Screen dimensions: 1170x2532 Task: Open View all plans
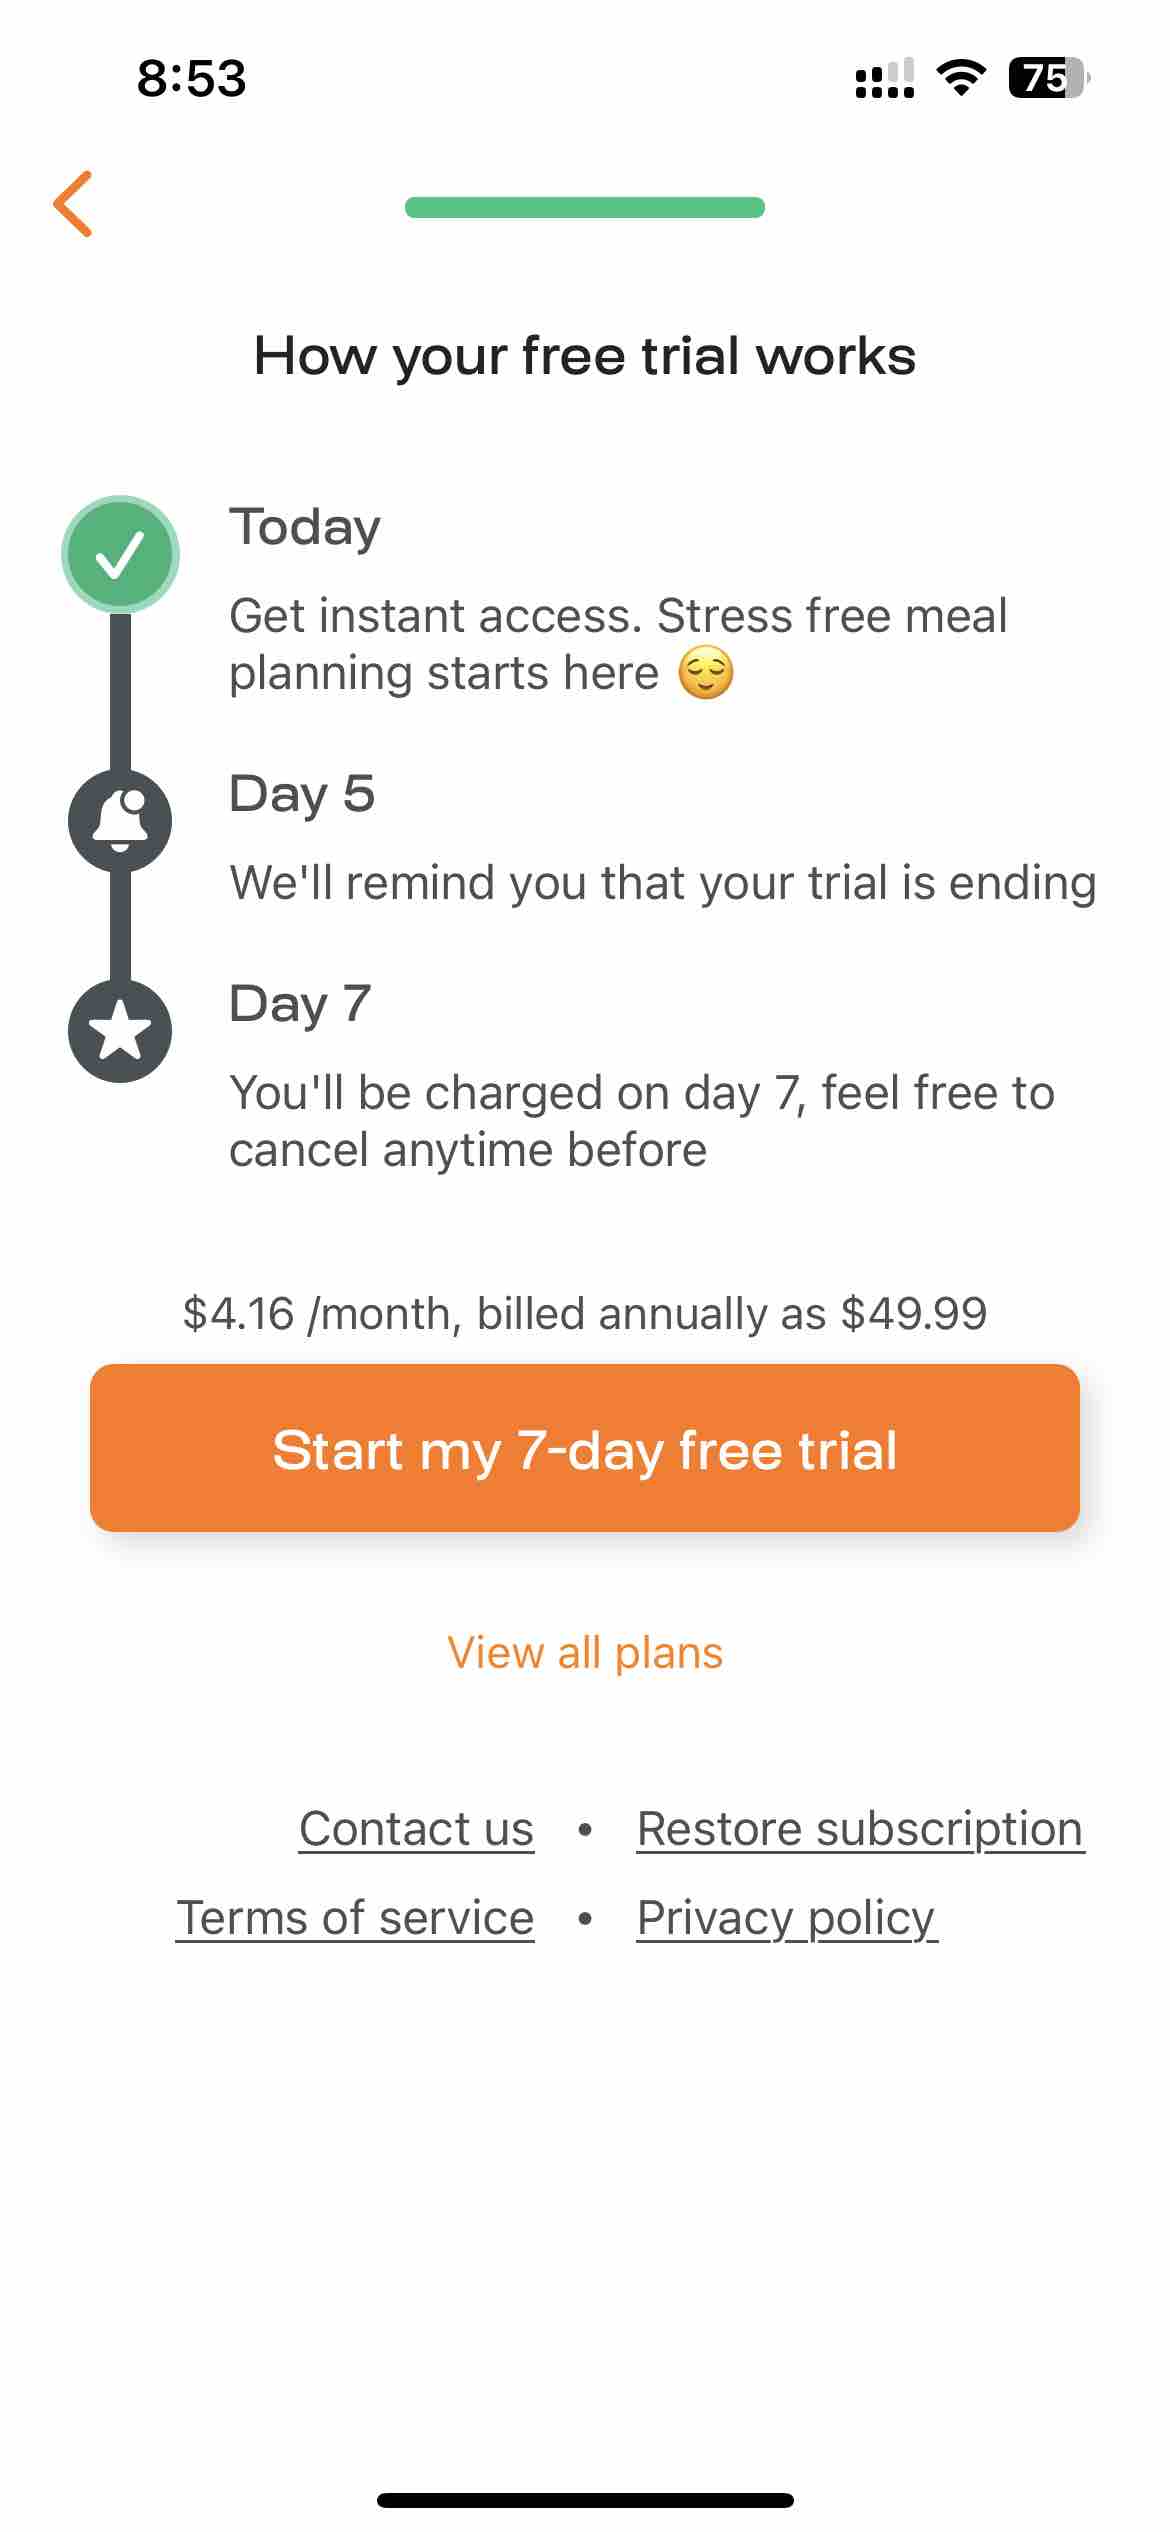click(585, 1653)
